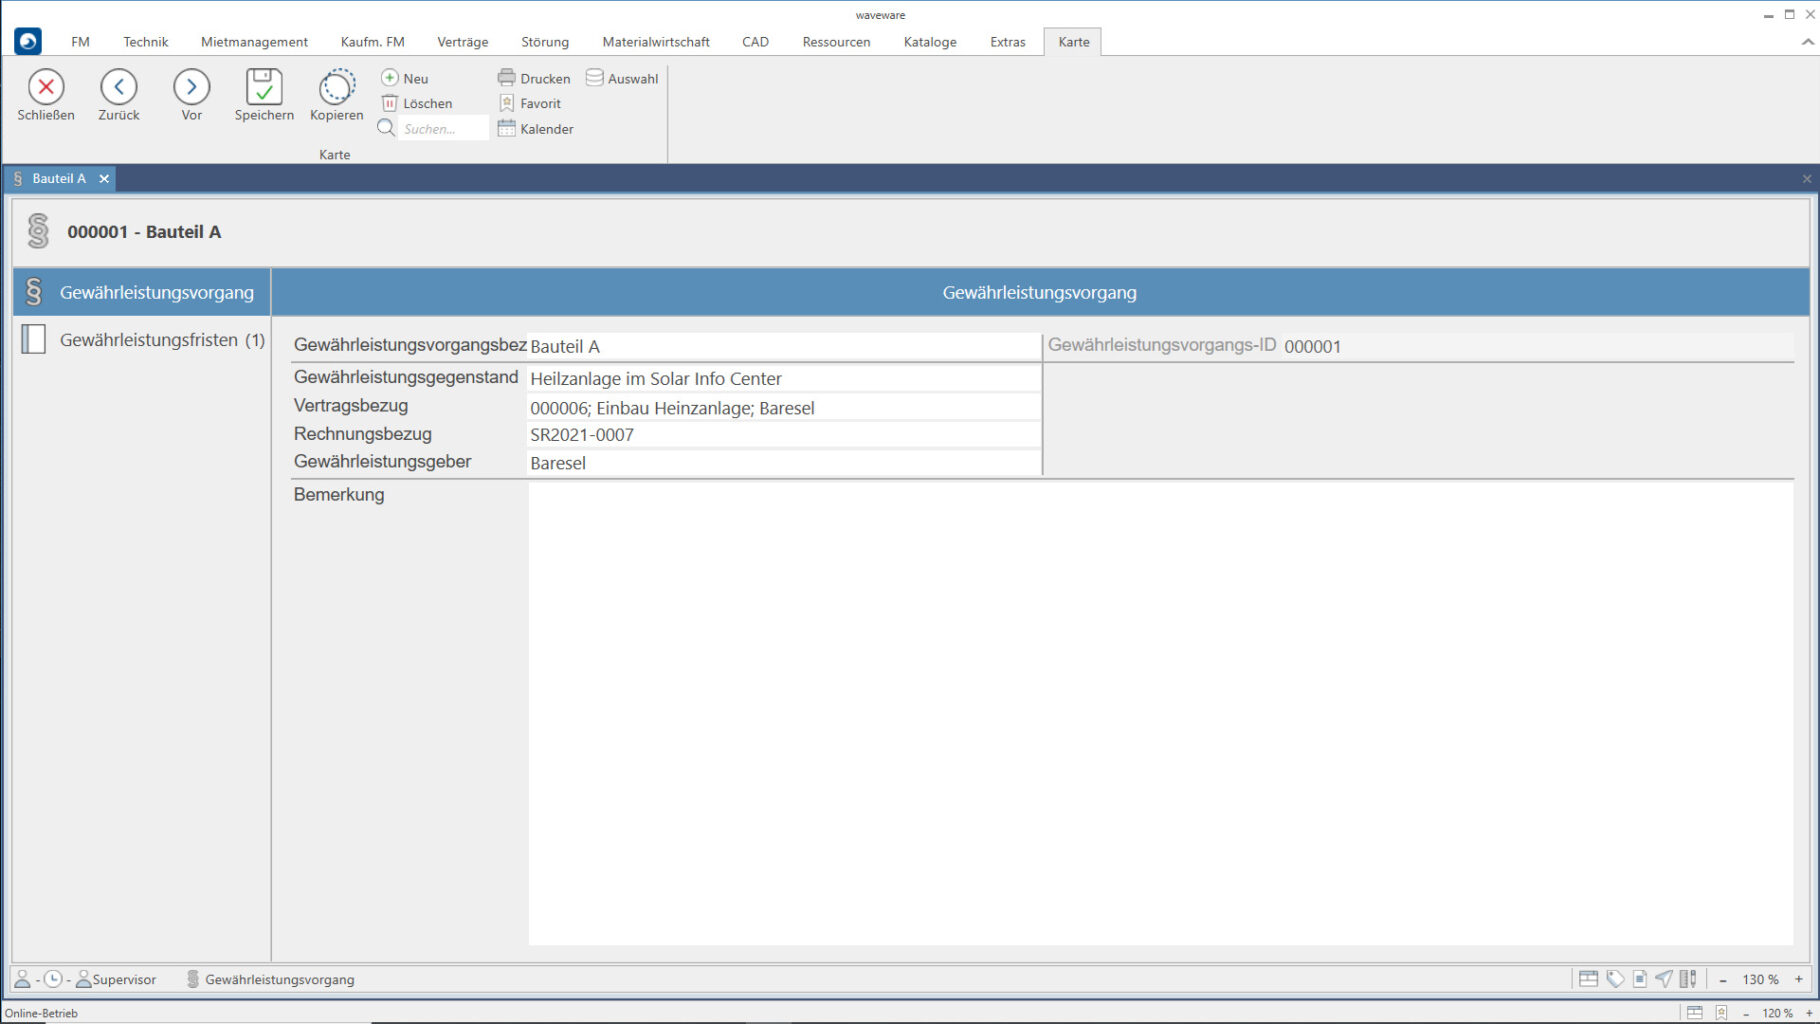Collapse the ribbon with the chevron
1820x1024 pixels.
click(1807, 42)
